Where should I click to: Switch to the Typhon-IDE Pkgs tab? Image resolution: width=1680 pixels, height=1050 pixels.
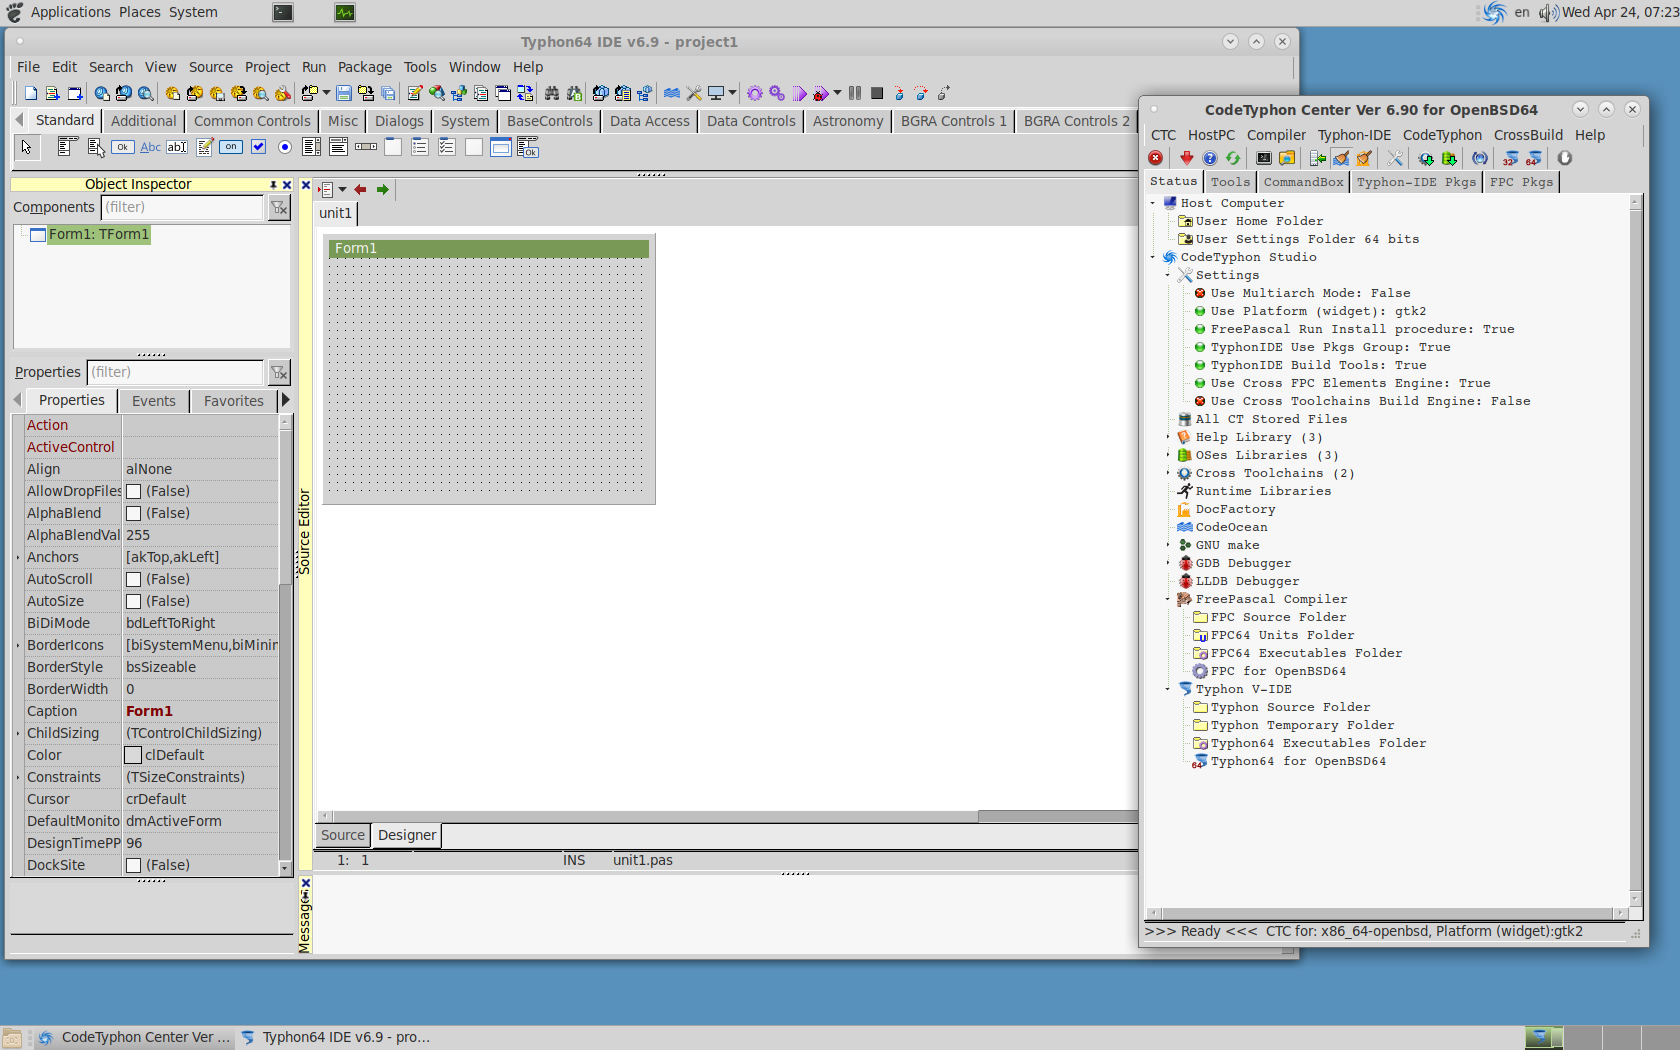pyautogui.click(x=1416, y=182)
